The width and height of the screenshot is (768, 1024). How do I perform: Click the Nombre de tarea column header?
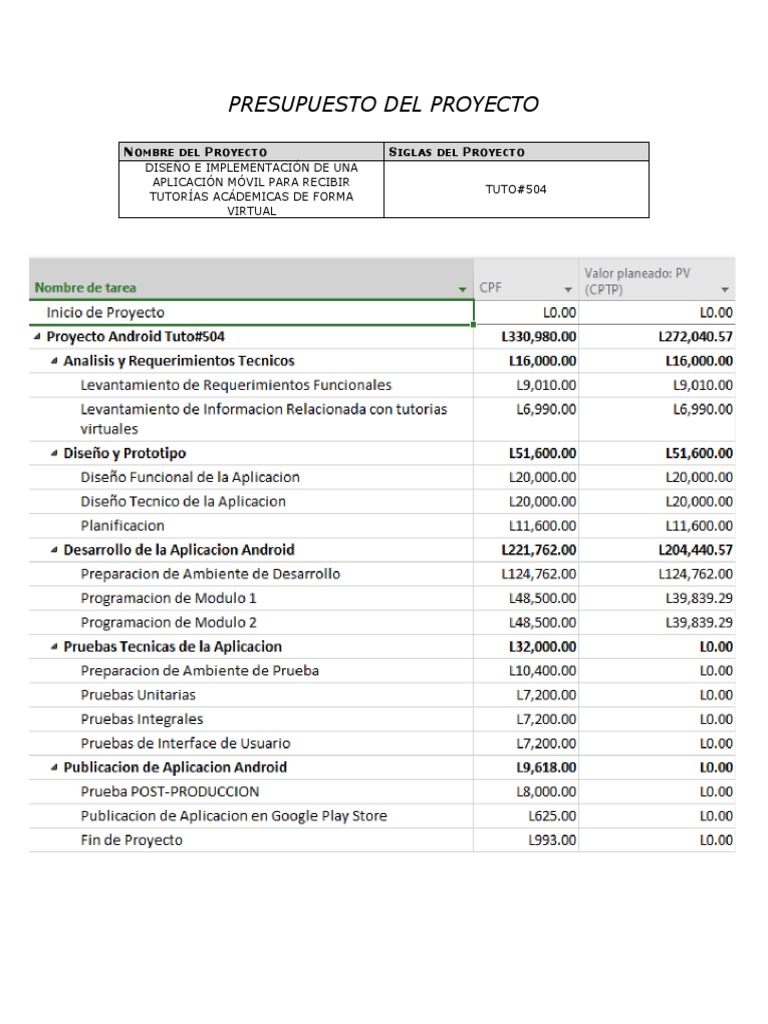tap(251, 280)
